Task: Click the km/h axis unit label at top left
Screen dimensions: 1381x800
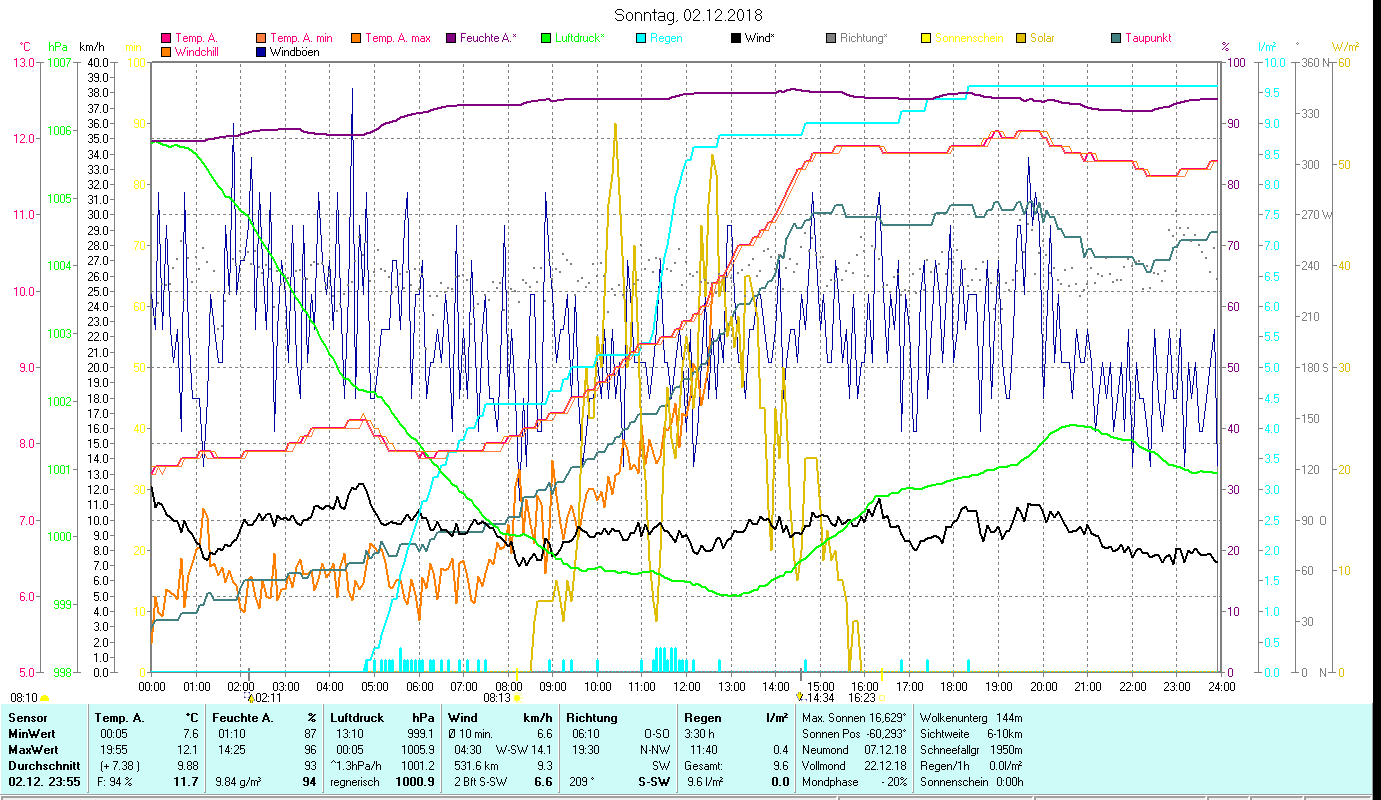Action: pyautogui.click(x=91, y=46)
